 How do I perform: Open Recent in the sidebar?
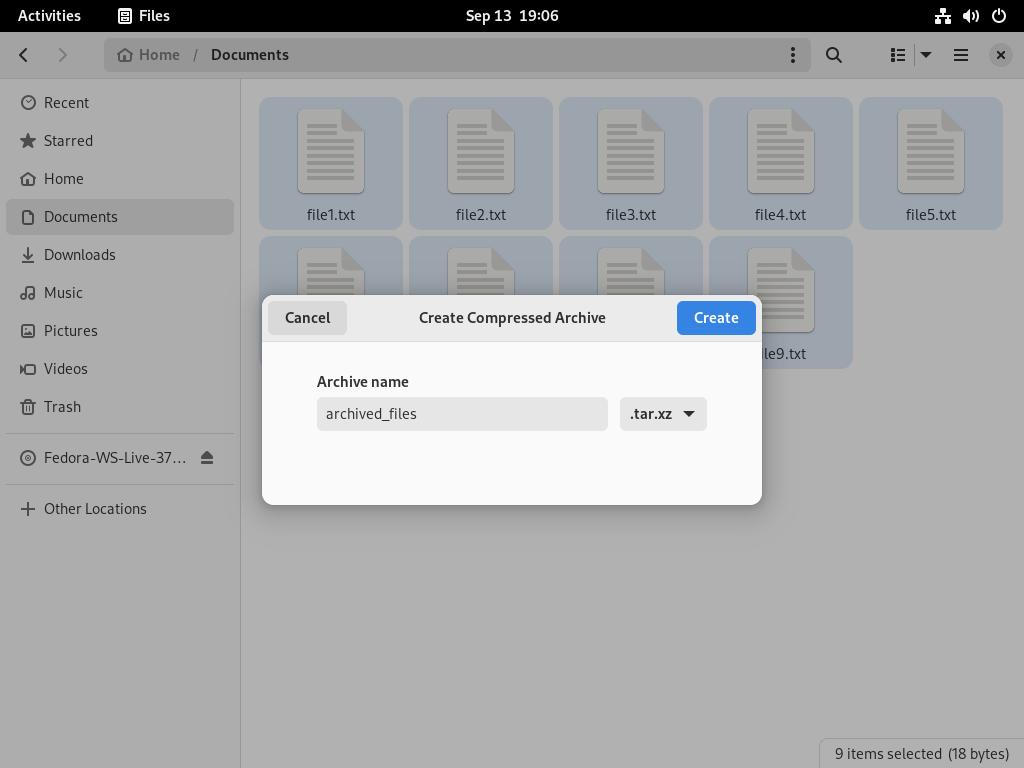(x=120, y=103)
